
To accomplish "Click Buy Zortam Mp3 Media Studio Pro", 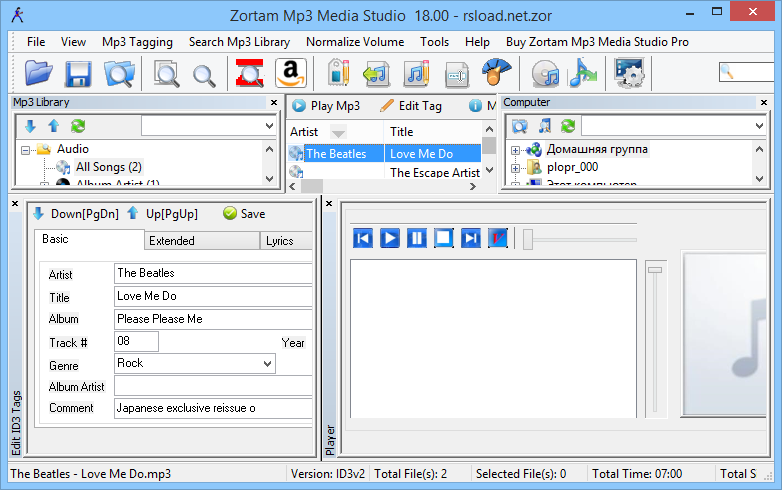I will (x=597, y=42).
